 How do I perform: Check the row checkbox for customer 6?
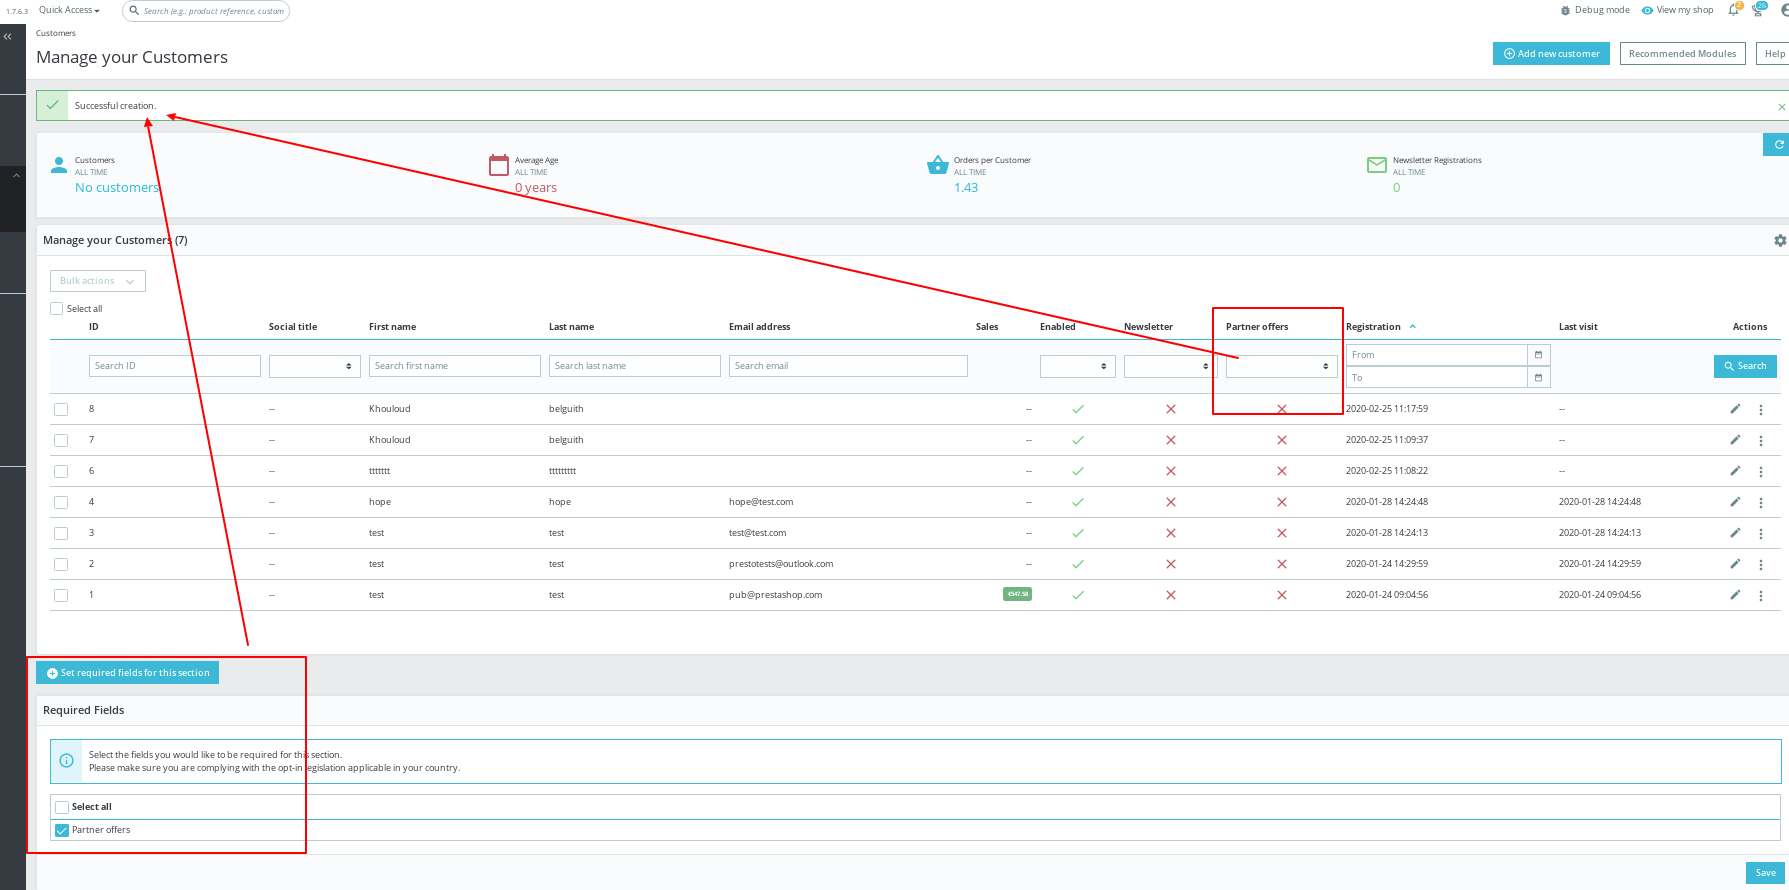click(61, 472)
